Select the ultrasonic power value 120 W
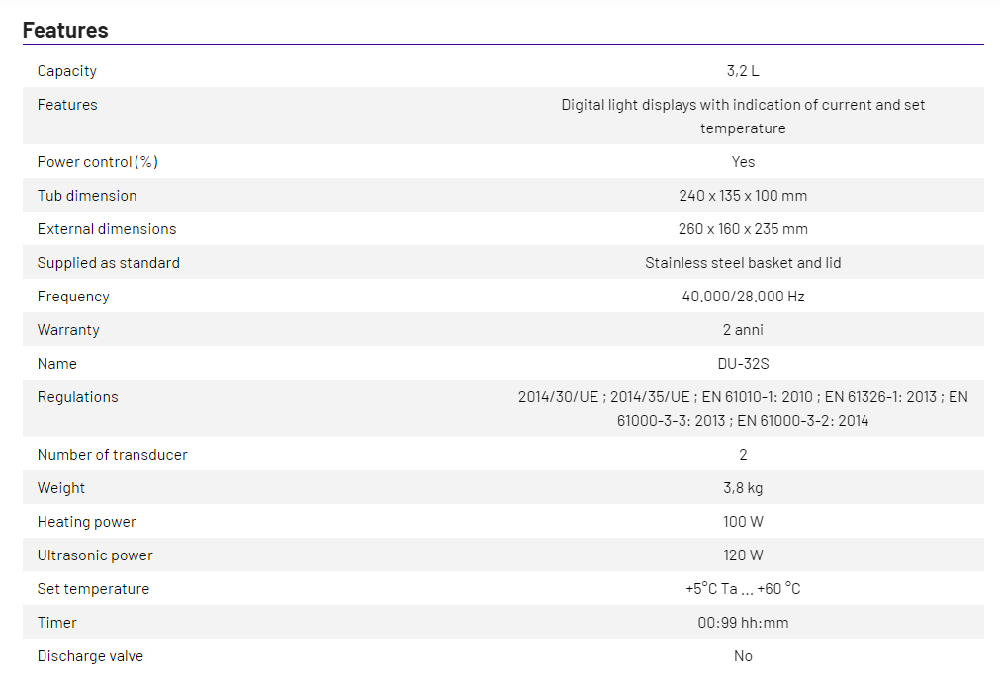 pyautogui.click(x=742, y=555)
